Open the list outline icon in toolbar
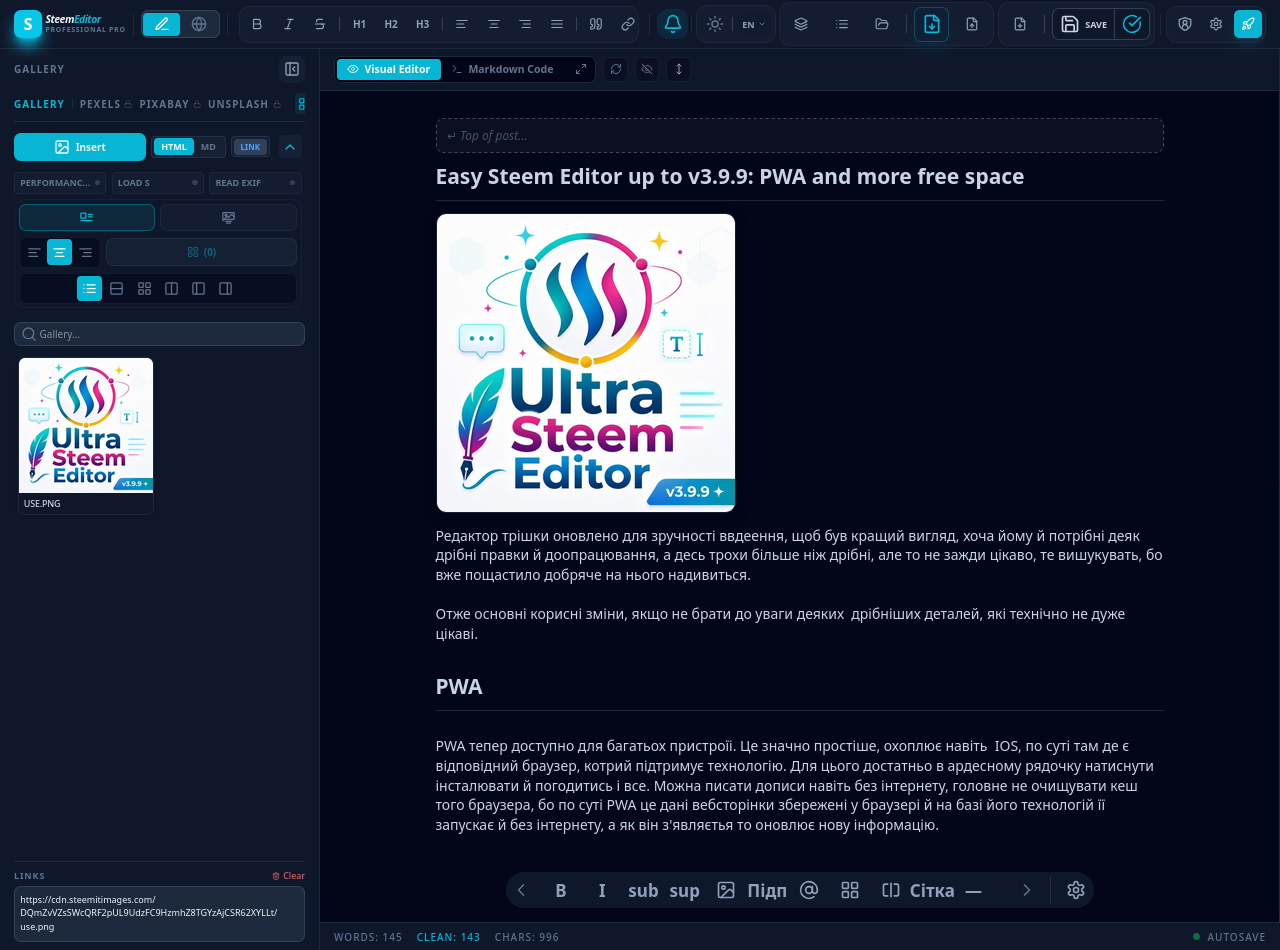This screenshot has width=1280, height=950. coord(842,24)
